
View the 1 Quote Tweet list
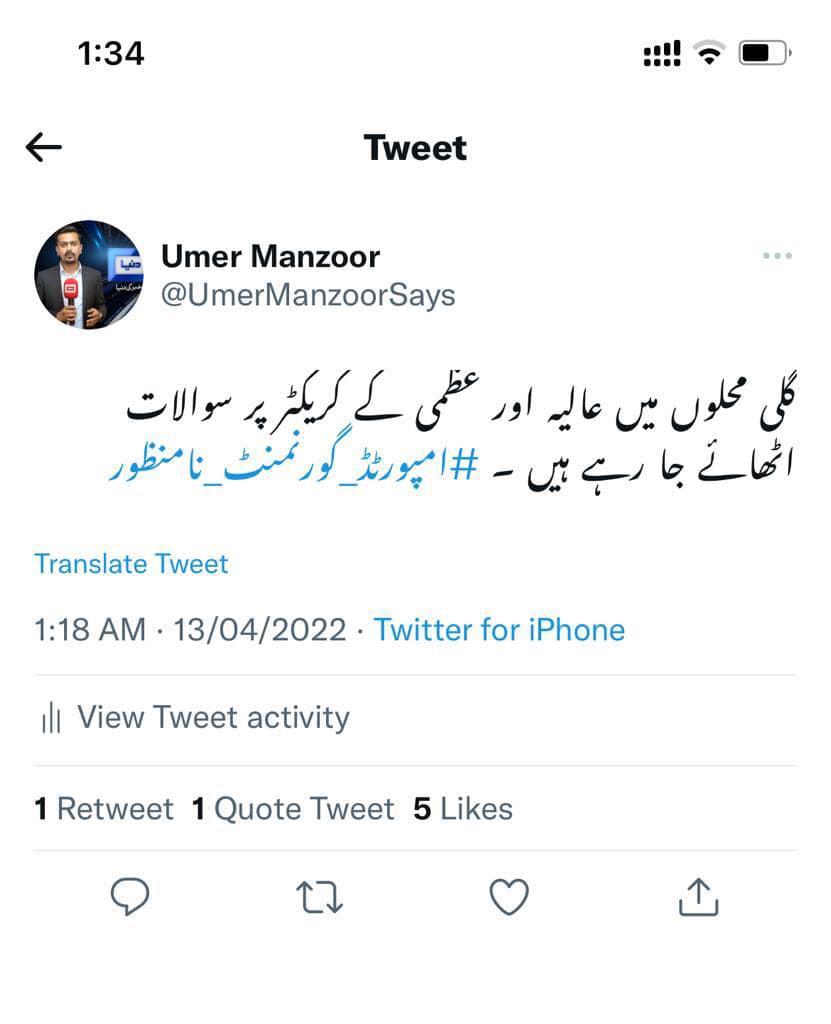[x=293, y=809]
